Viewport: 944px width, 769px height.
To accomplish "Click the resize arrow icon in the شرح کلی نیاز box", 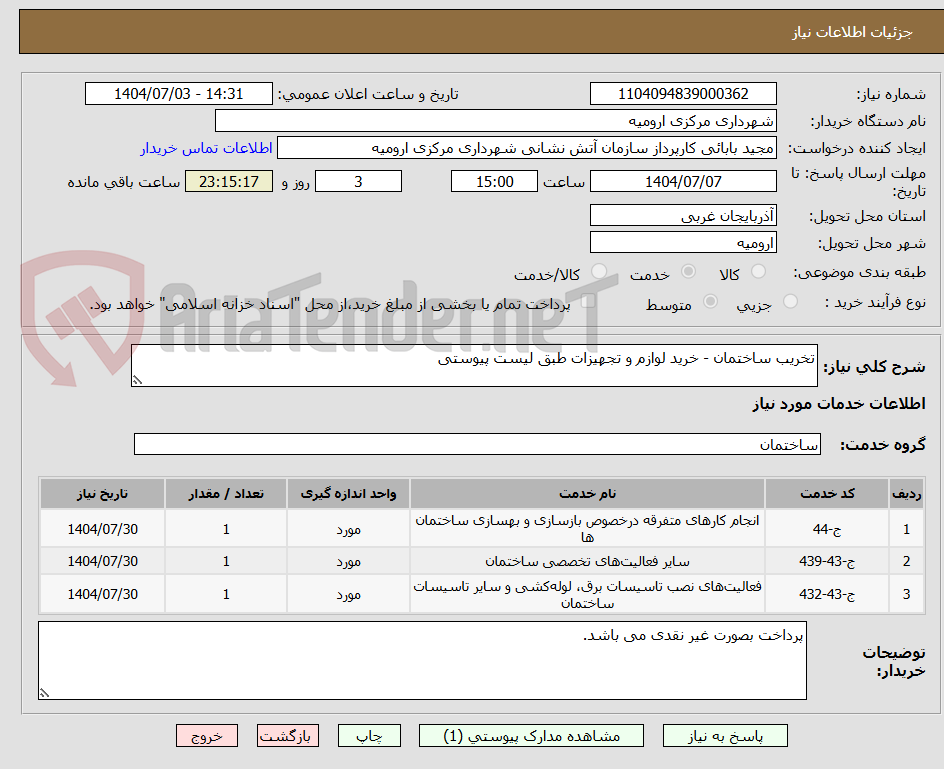I will point(137,381).
